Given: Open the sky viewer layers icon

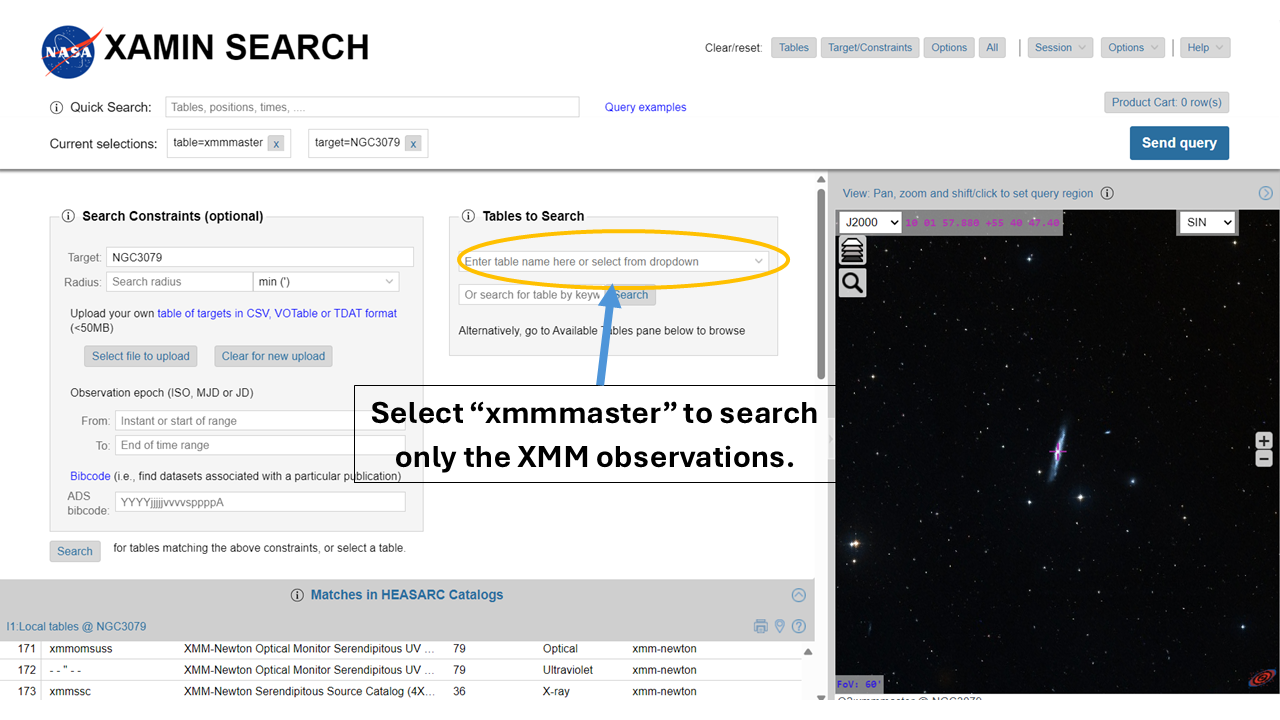Looking at the screenshot, I should (852, 251).
